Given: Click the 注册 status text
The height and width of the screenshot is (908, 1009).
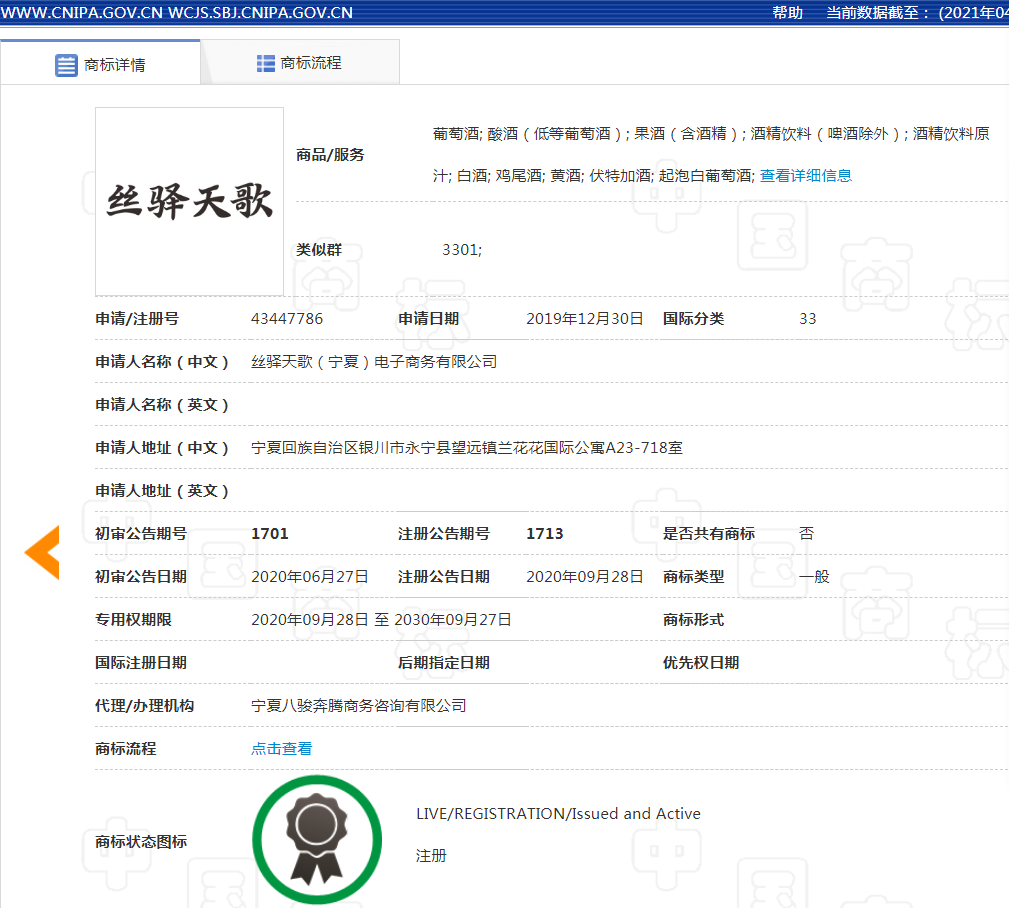Looking at the screenshot, I should (430, 856).
